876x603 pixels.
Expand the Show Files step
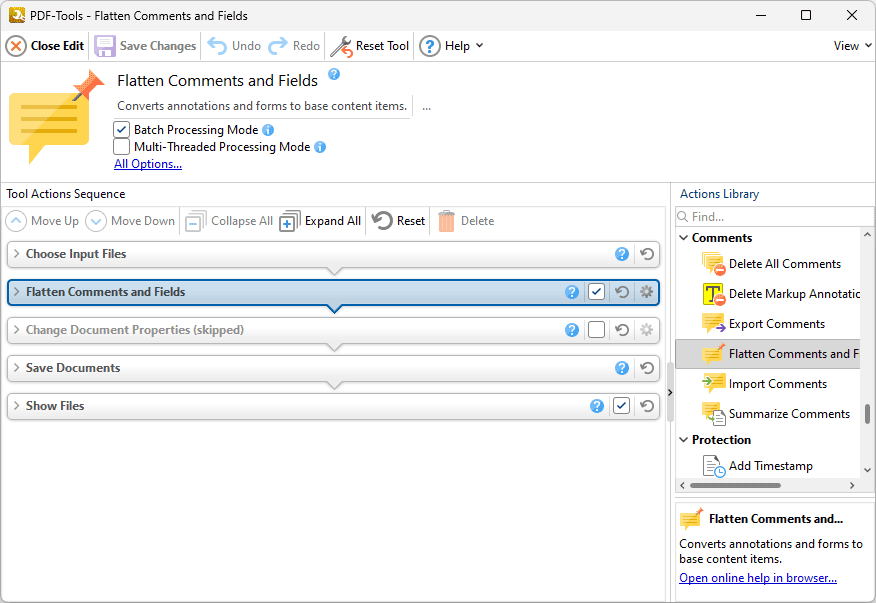(x=16, y=406)
